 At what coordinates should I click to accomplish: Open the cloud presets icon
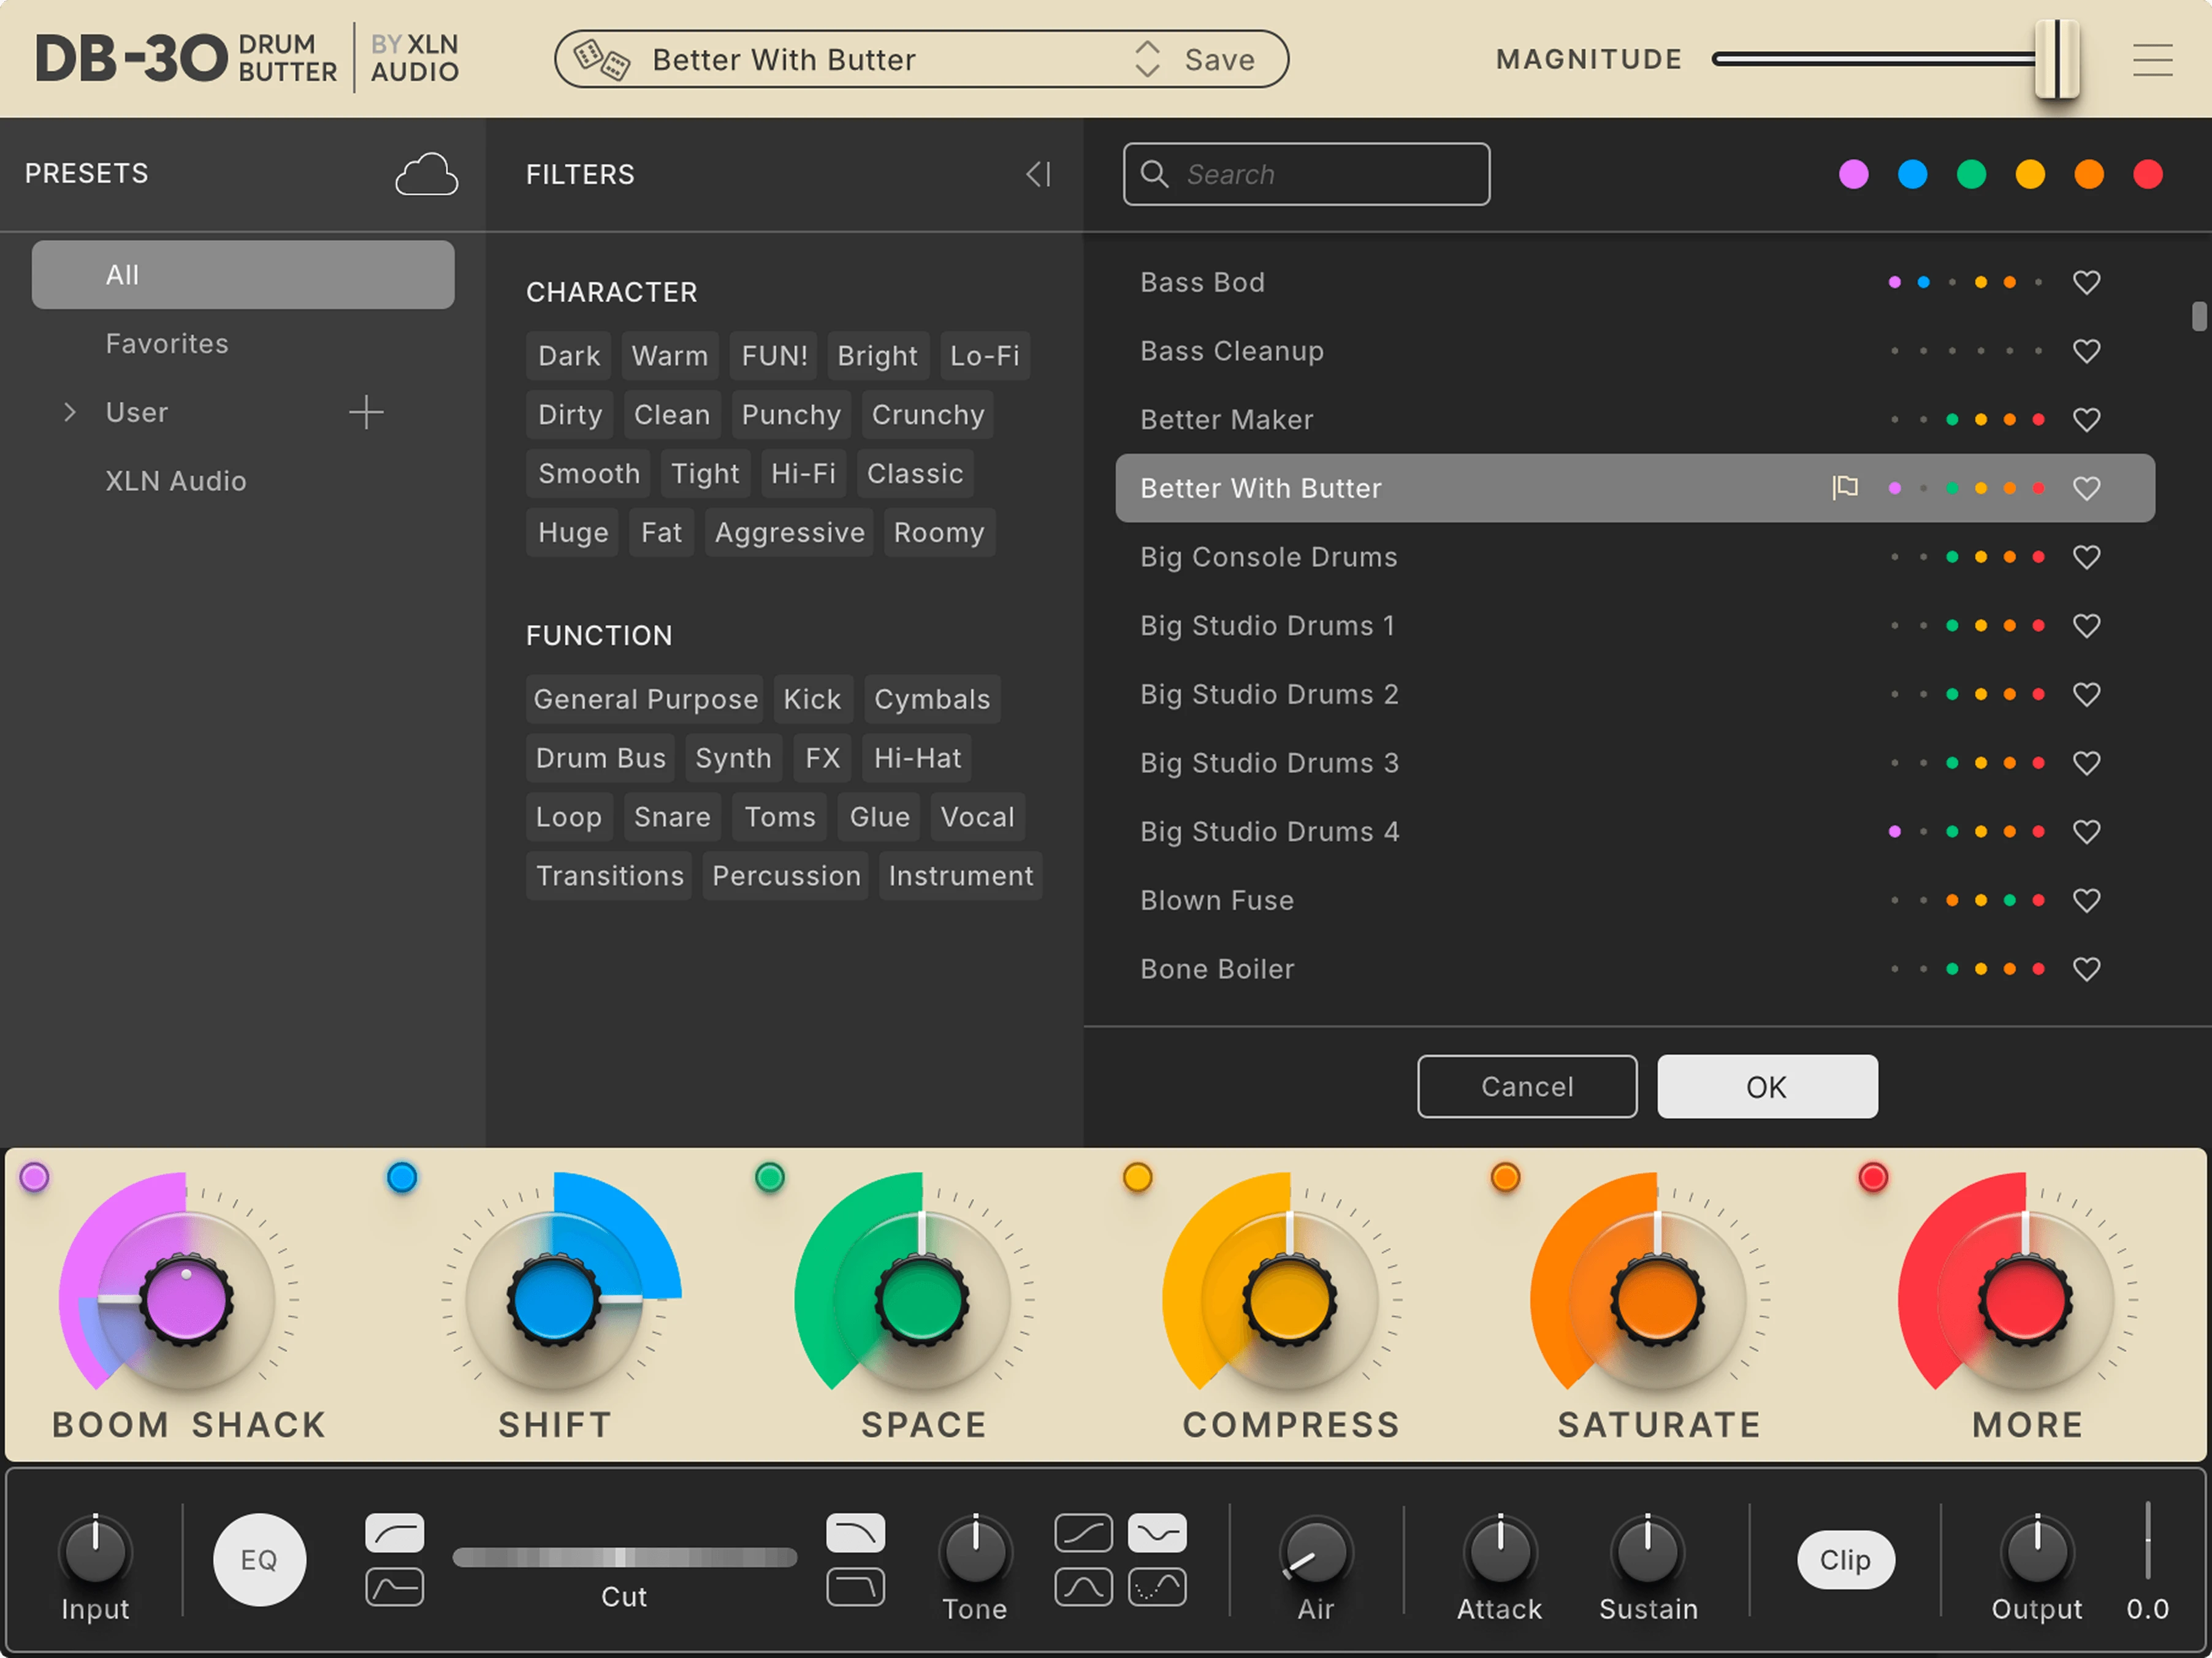(426, 175)
